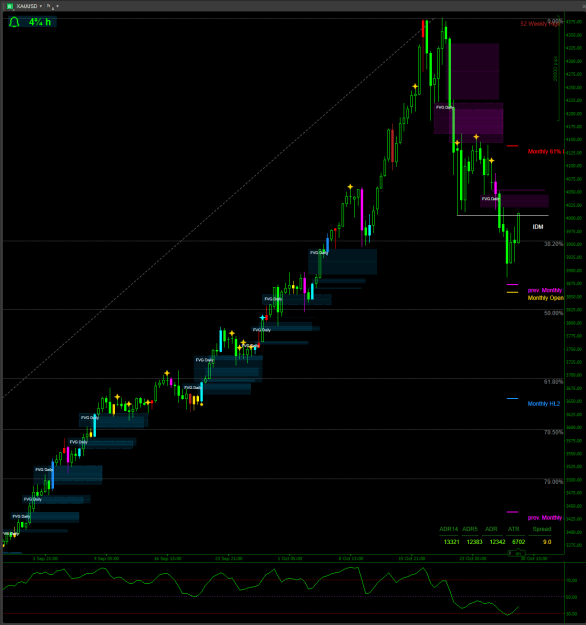Click the timeframe period icon in toolbar
The width and height of the screenshot is (586, 625).
point(50,6)
